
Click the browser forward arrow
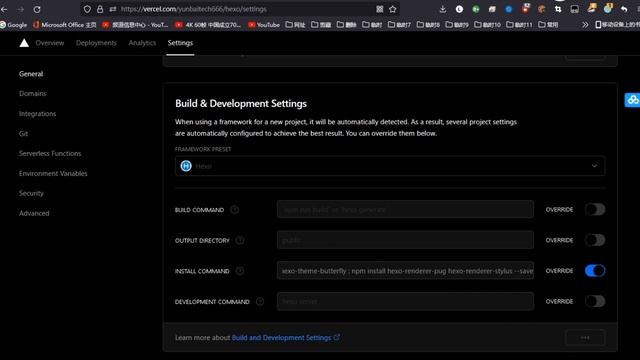coord(20,9)
